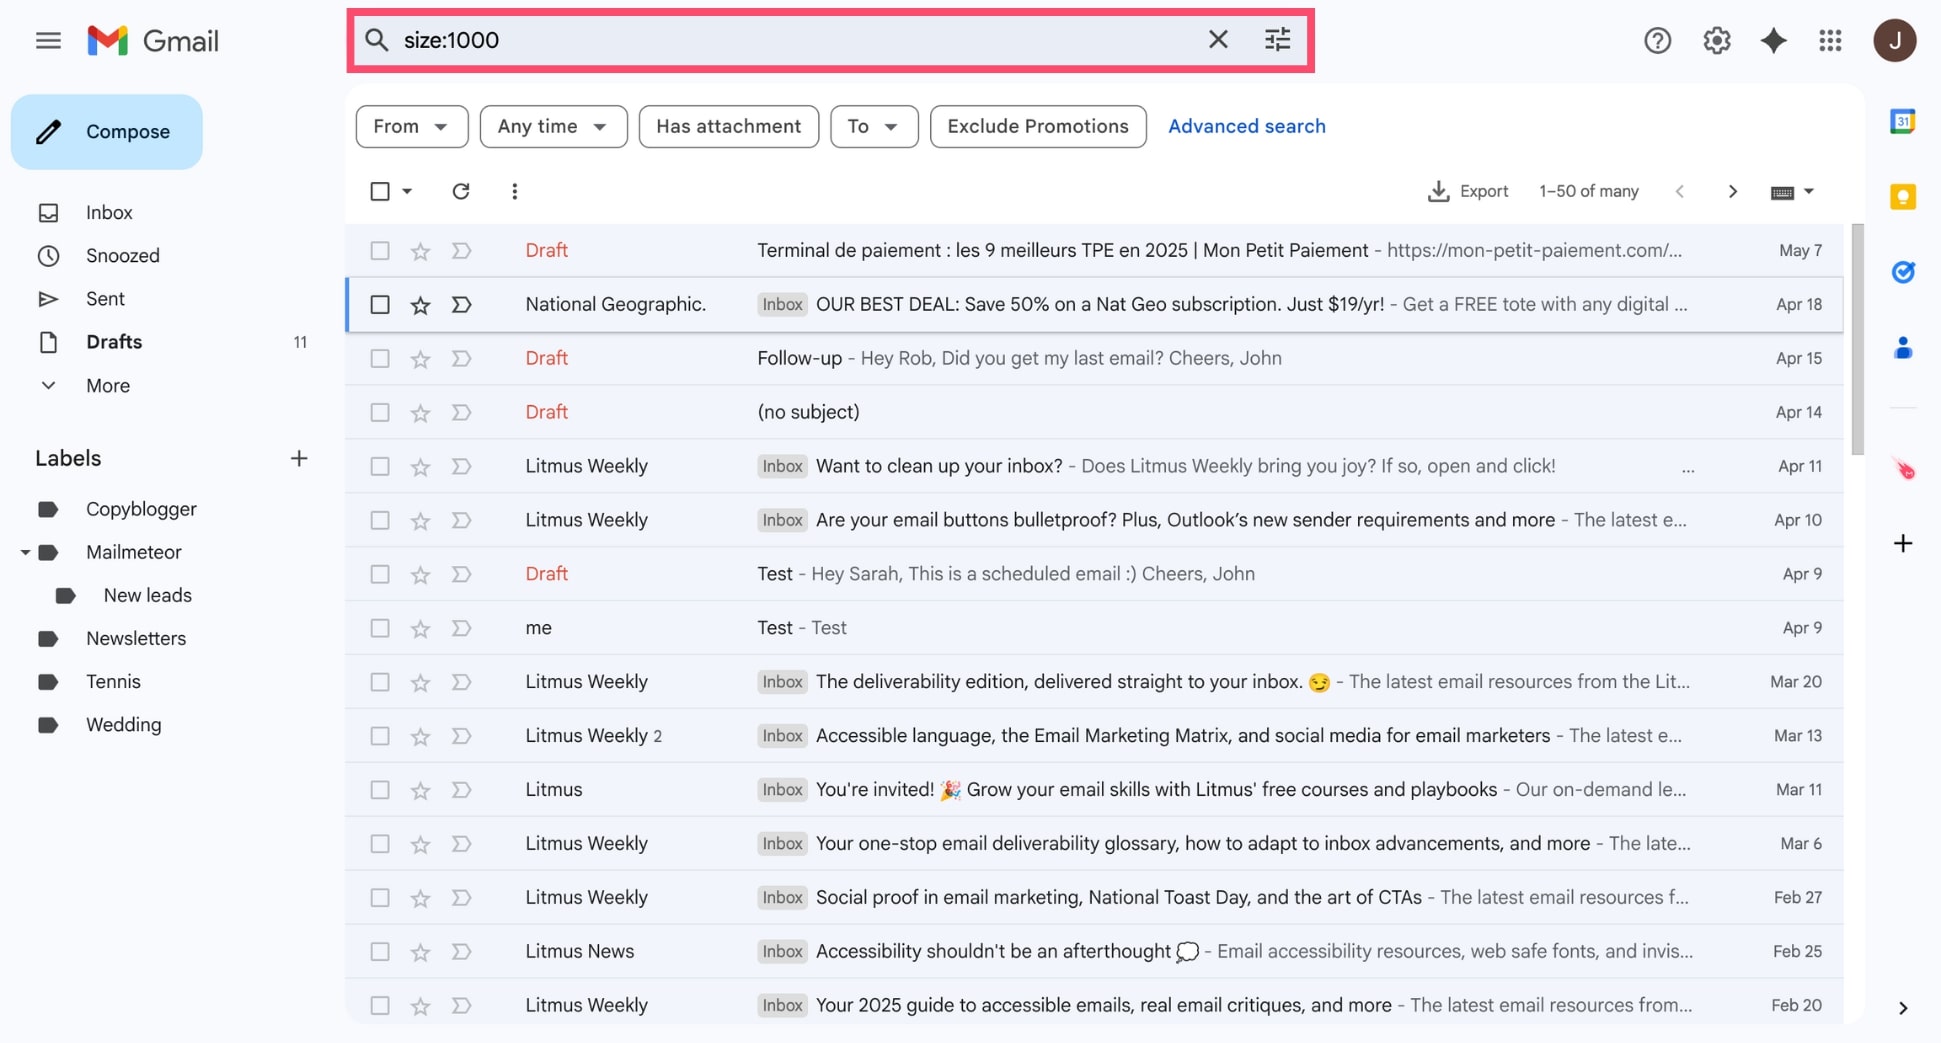
Task: Open Gemini sparkle assistant
Action: 1773,41
